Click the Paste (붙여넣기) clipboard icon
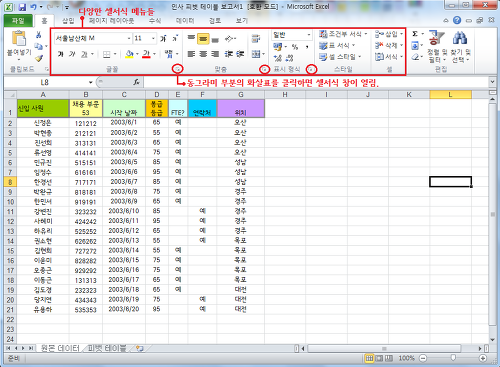The image size is (500, 367). click(x=19, y=38)
